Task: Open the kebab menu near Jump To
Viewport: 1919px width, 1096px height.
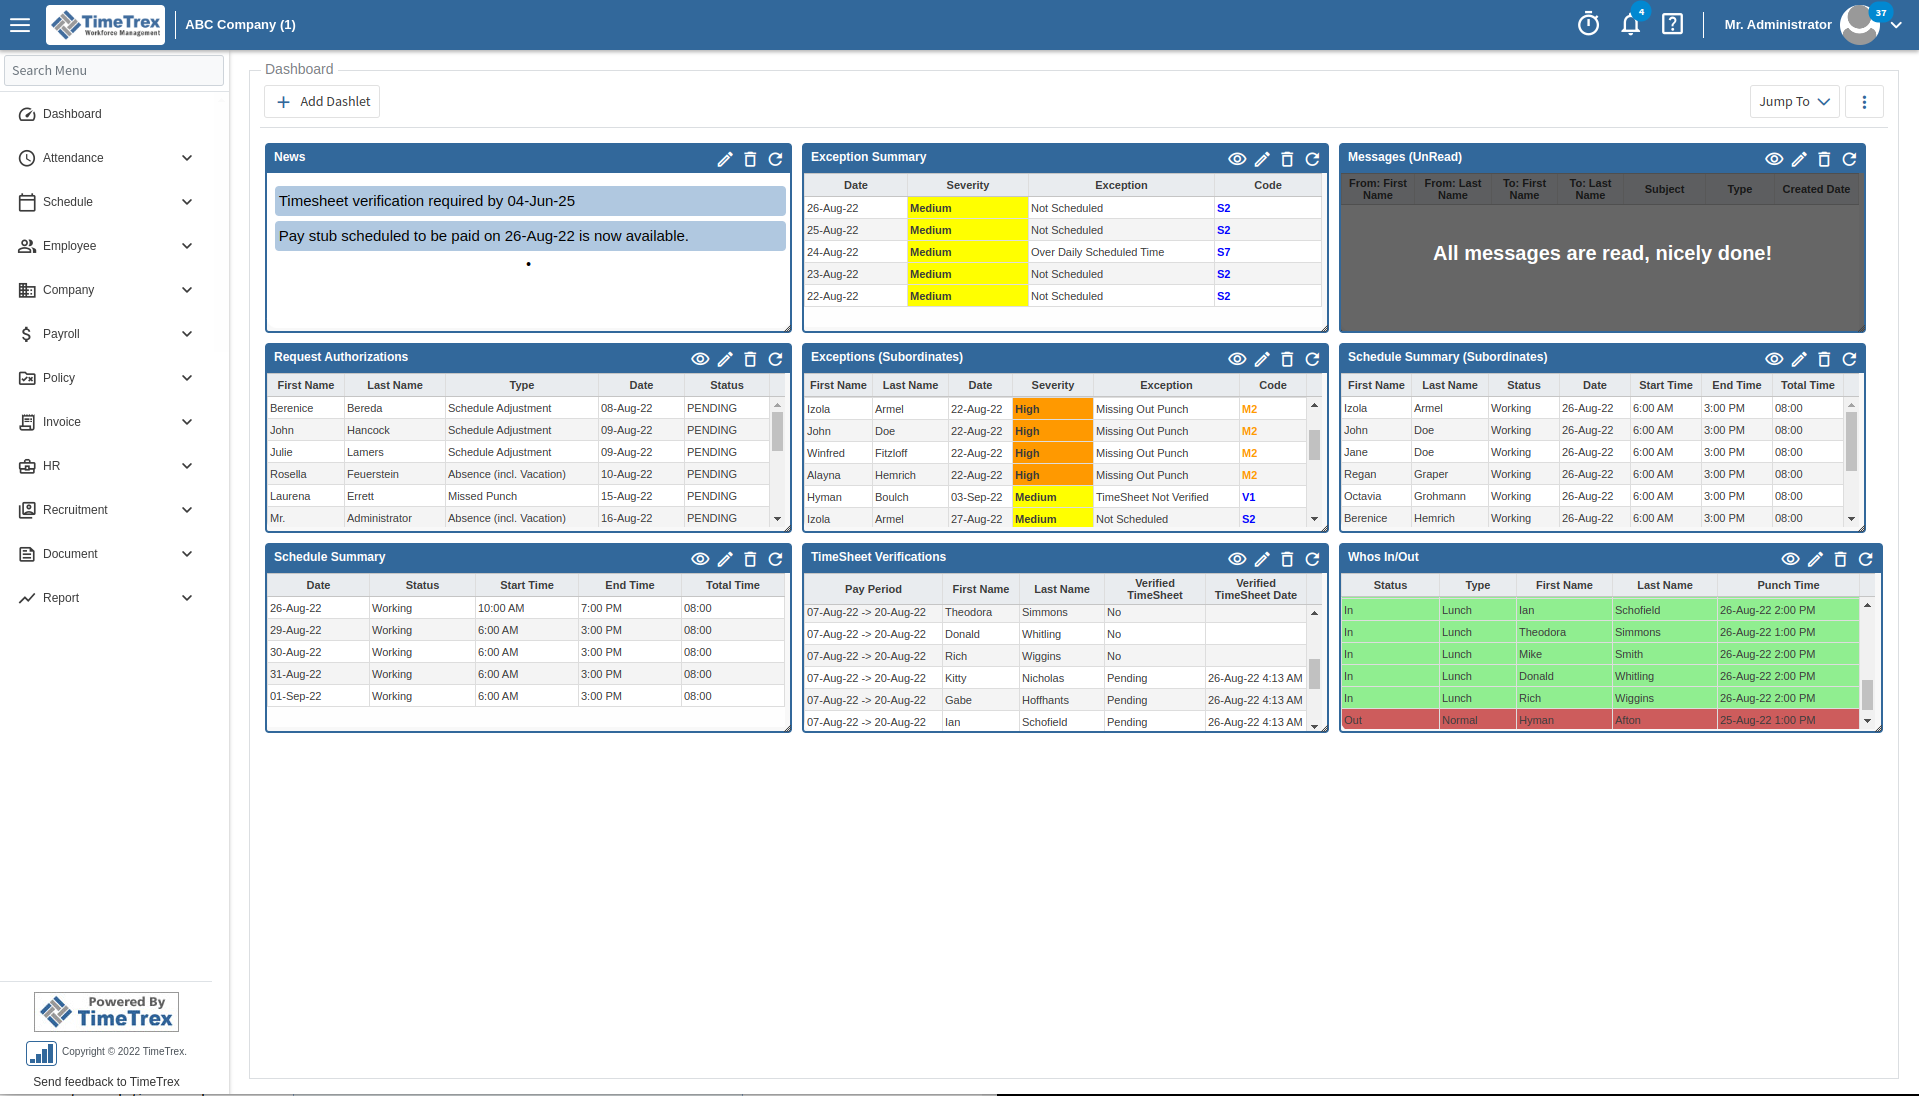Action: [x=1863, y=101]
